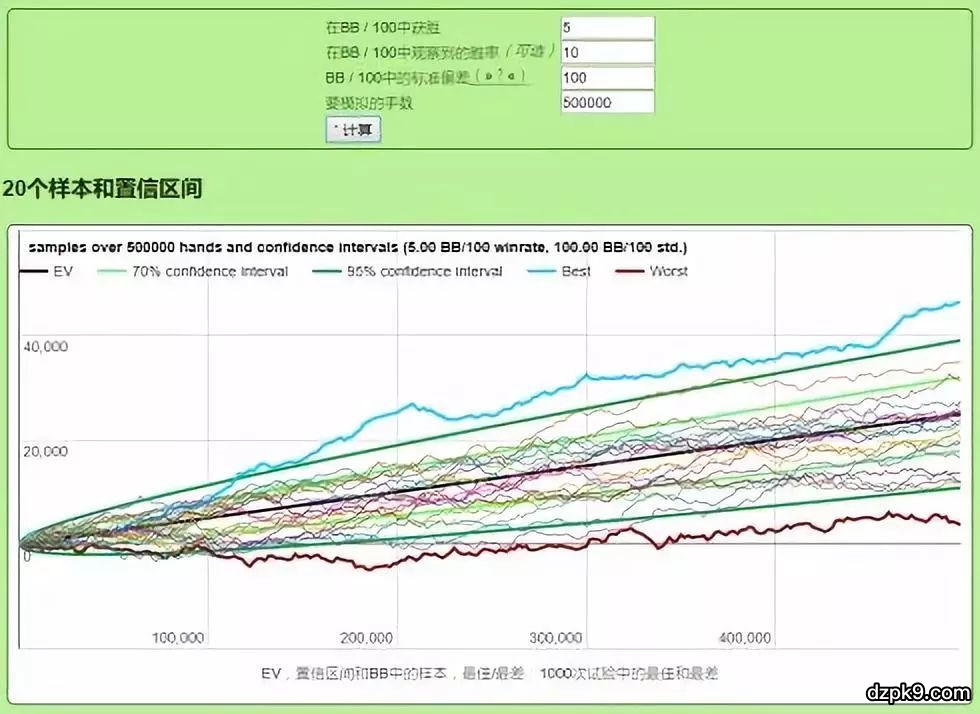This screenshot has width=980, height=714.
Task: Open the parenthesized link beside observed win rate label
Action: point(520,52)
